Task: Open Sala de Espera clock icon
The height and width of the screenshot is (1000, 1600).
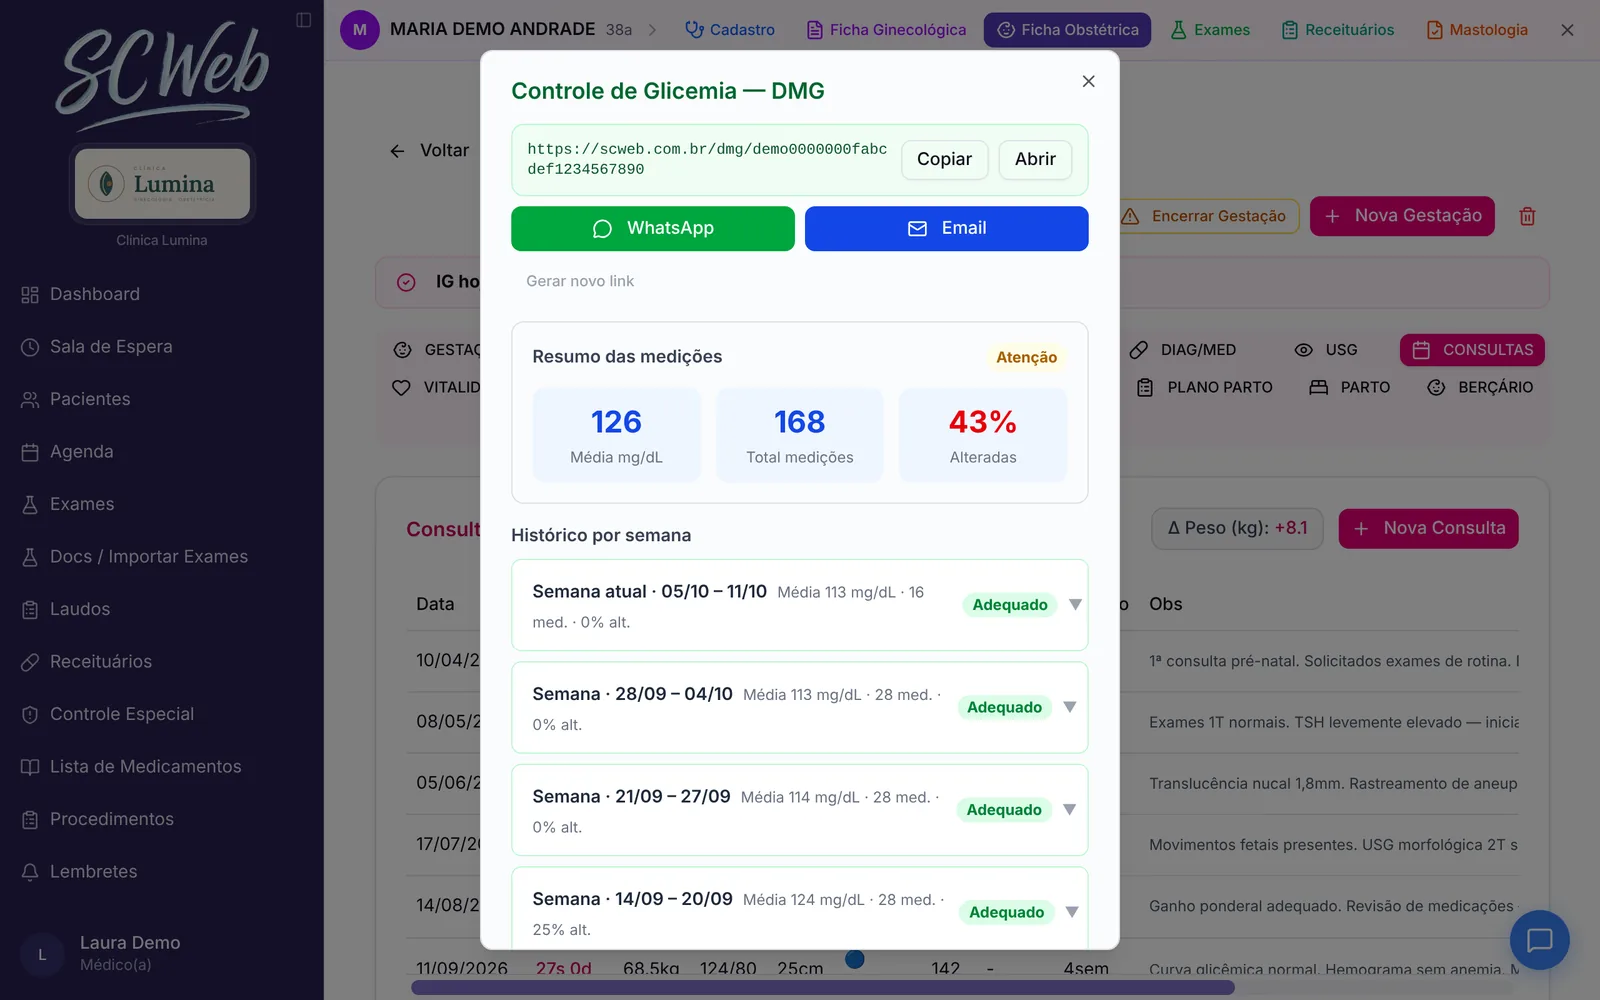Action: (30, 347)
